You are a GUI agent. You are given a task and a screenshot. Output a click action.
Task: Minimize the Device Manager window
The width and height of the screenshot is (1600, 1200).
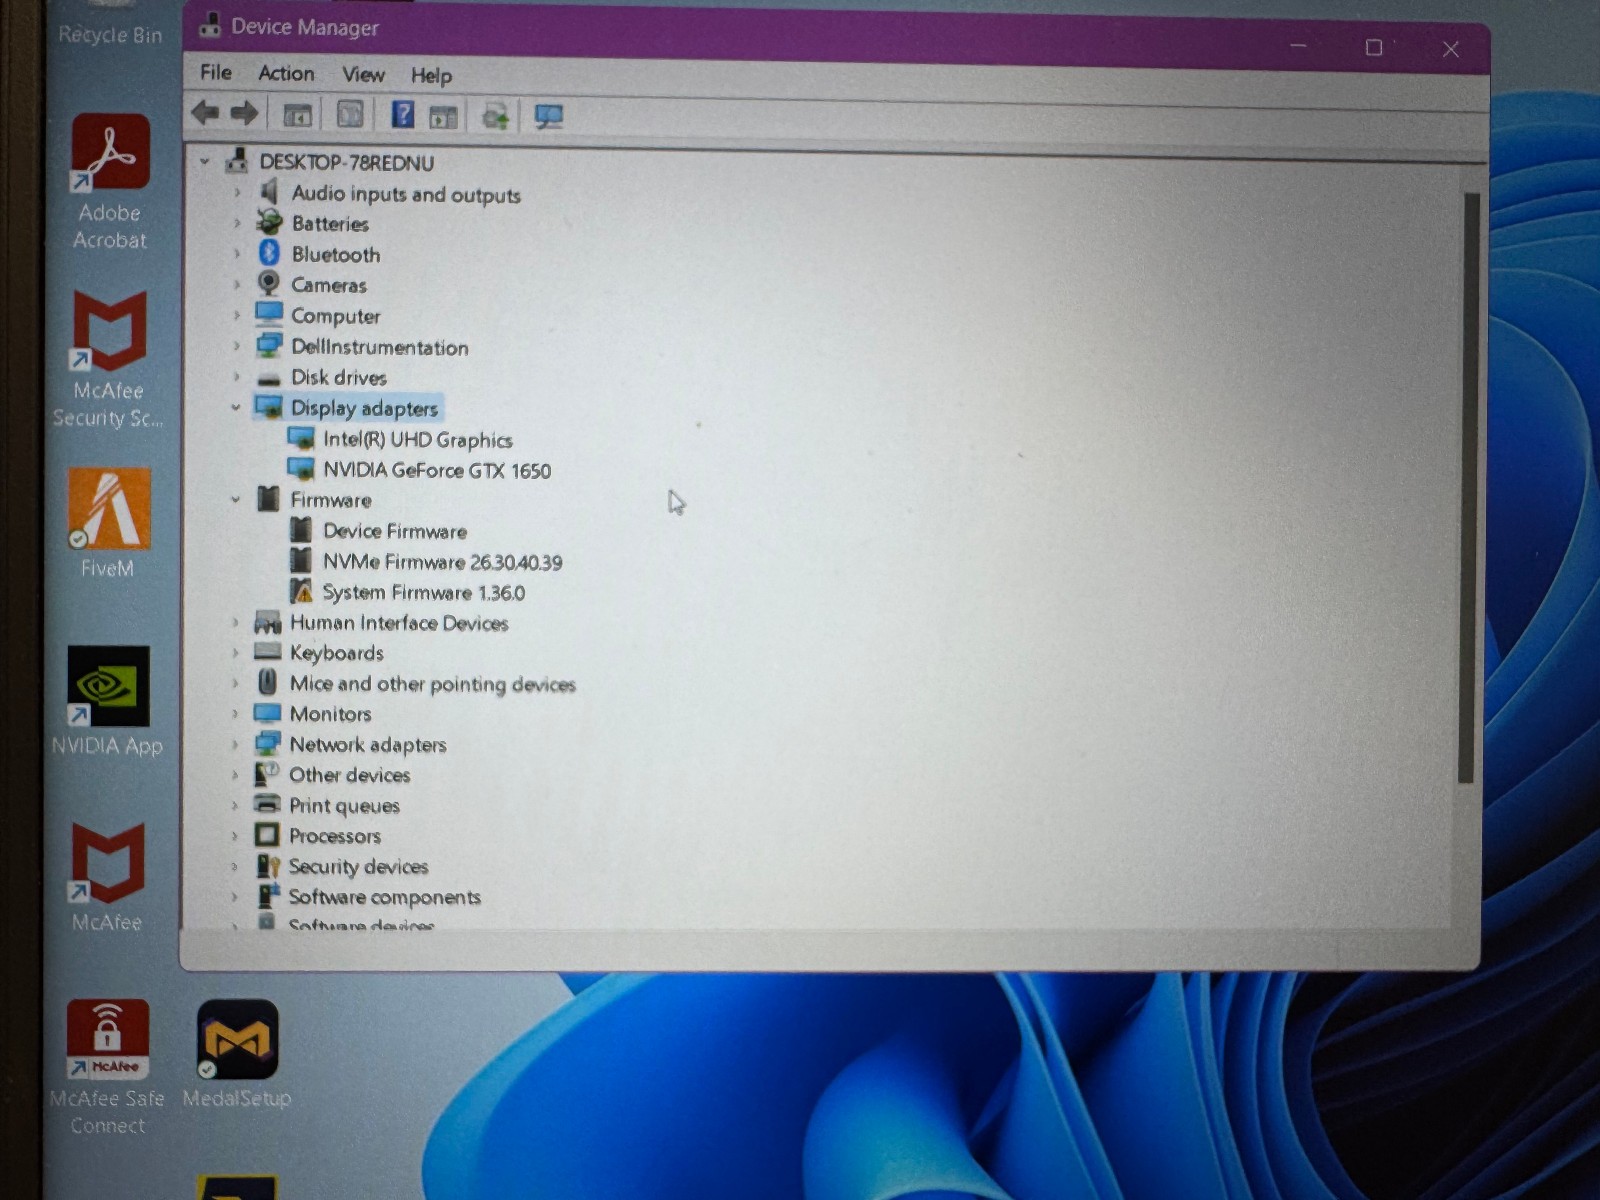pos(1298,46)
